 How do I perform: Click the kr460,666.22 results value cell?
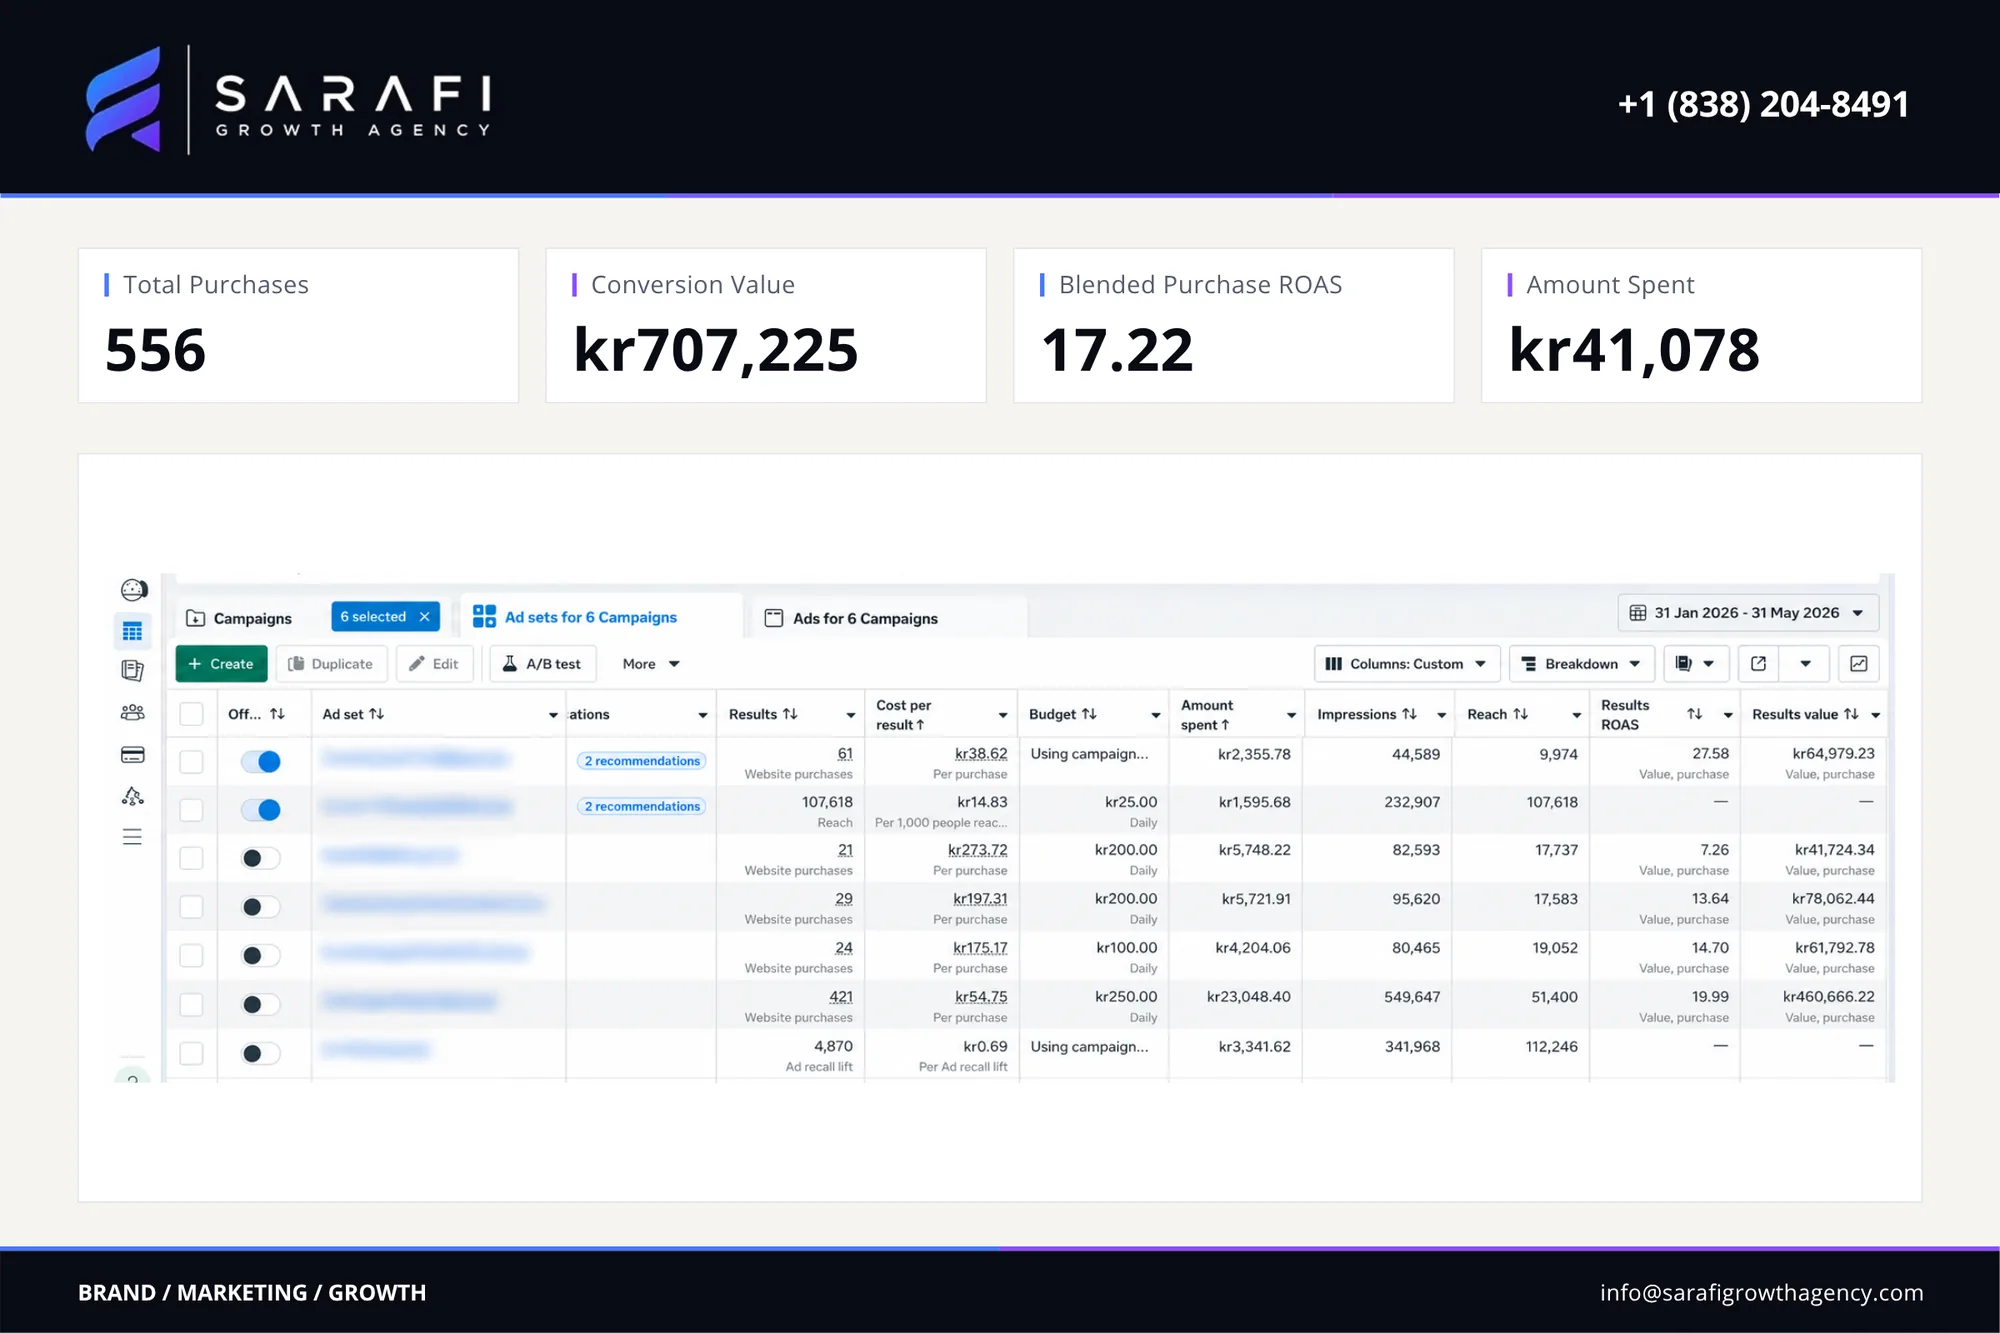[x=1828, y=997]
